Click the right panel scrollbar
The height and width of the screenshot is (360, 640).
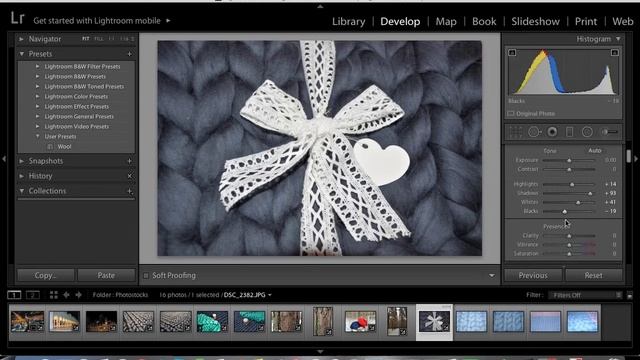pos(629,156)
